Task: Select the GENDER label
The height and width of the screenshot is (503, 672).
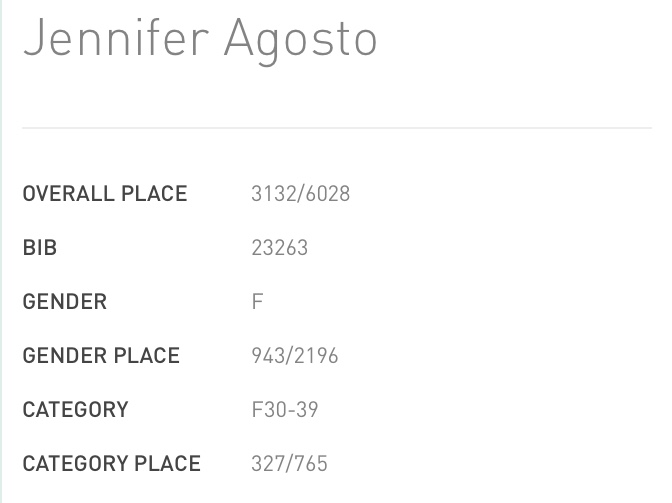Action: click(x=65, y=302)
